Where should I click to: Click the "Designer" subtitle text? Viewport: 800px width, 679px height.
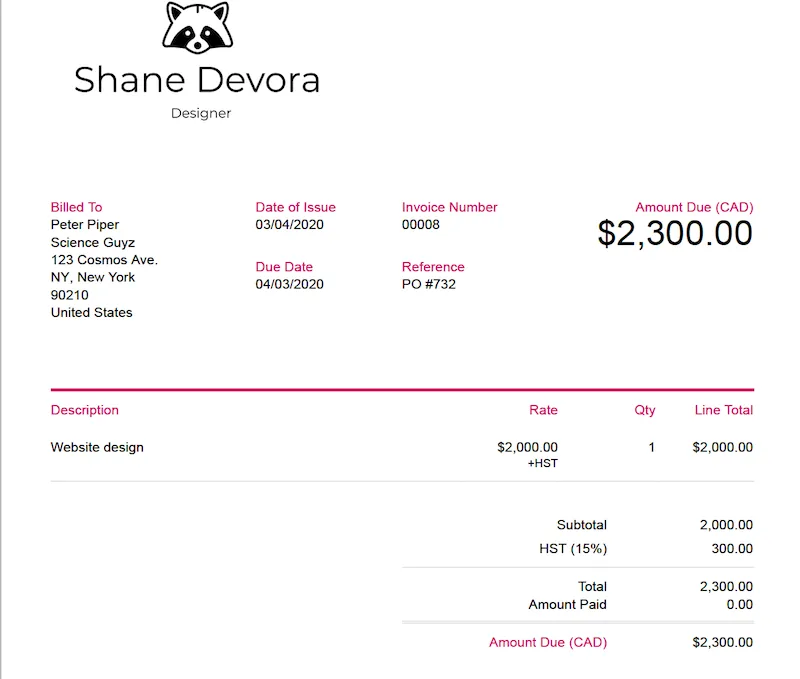pyautogui.click(x=201, y=114)
